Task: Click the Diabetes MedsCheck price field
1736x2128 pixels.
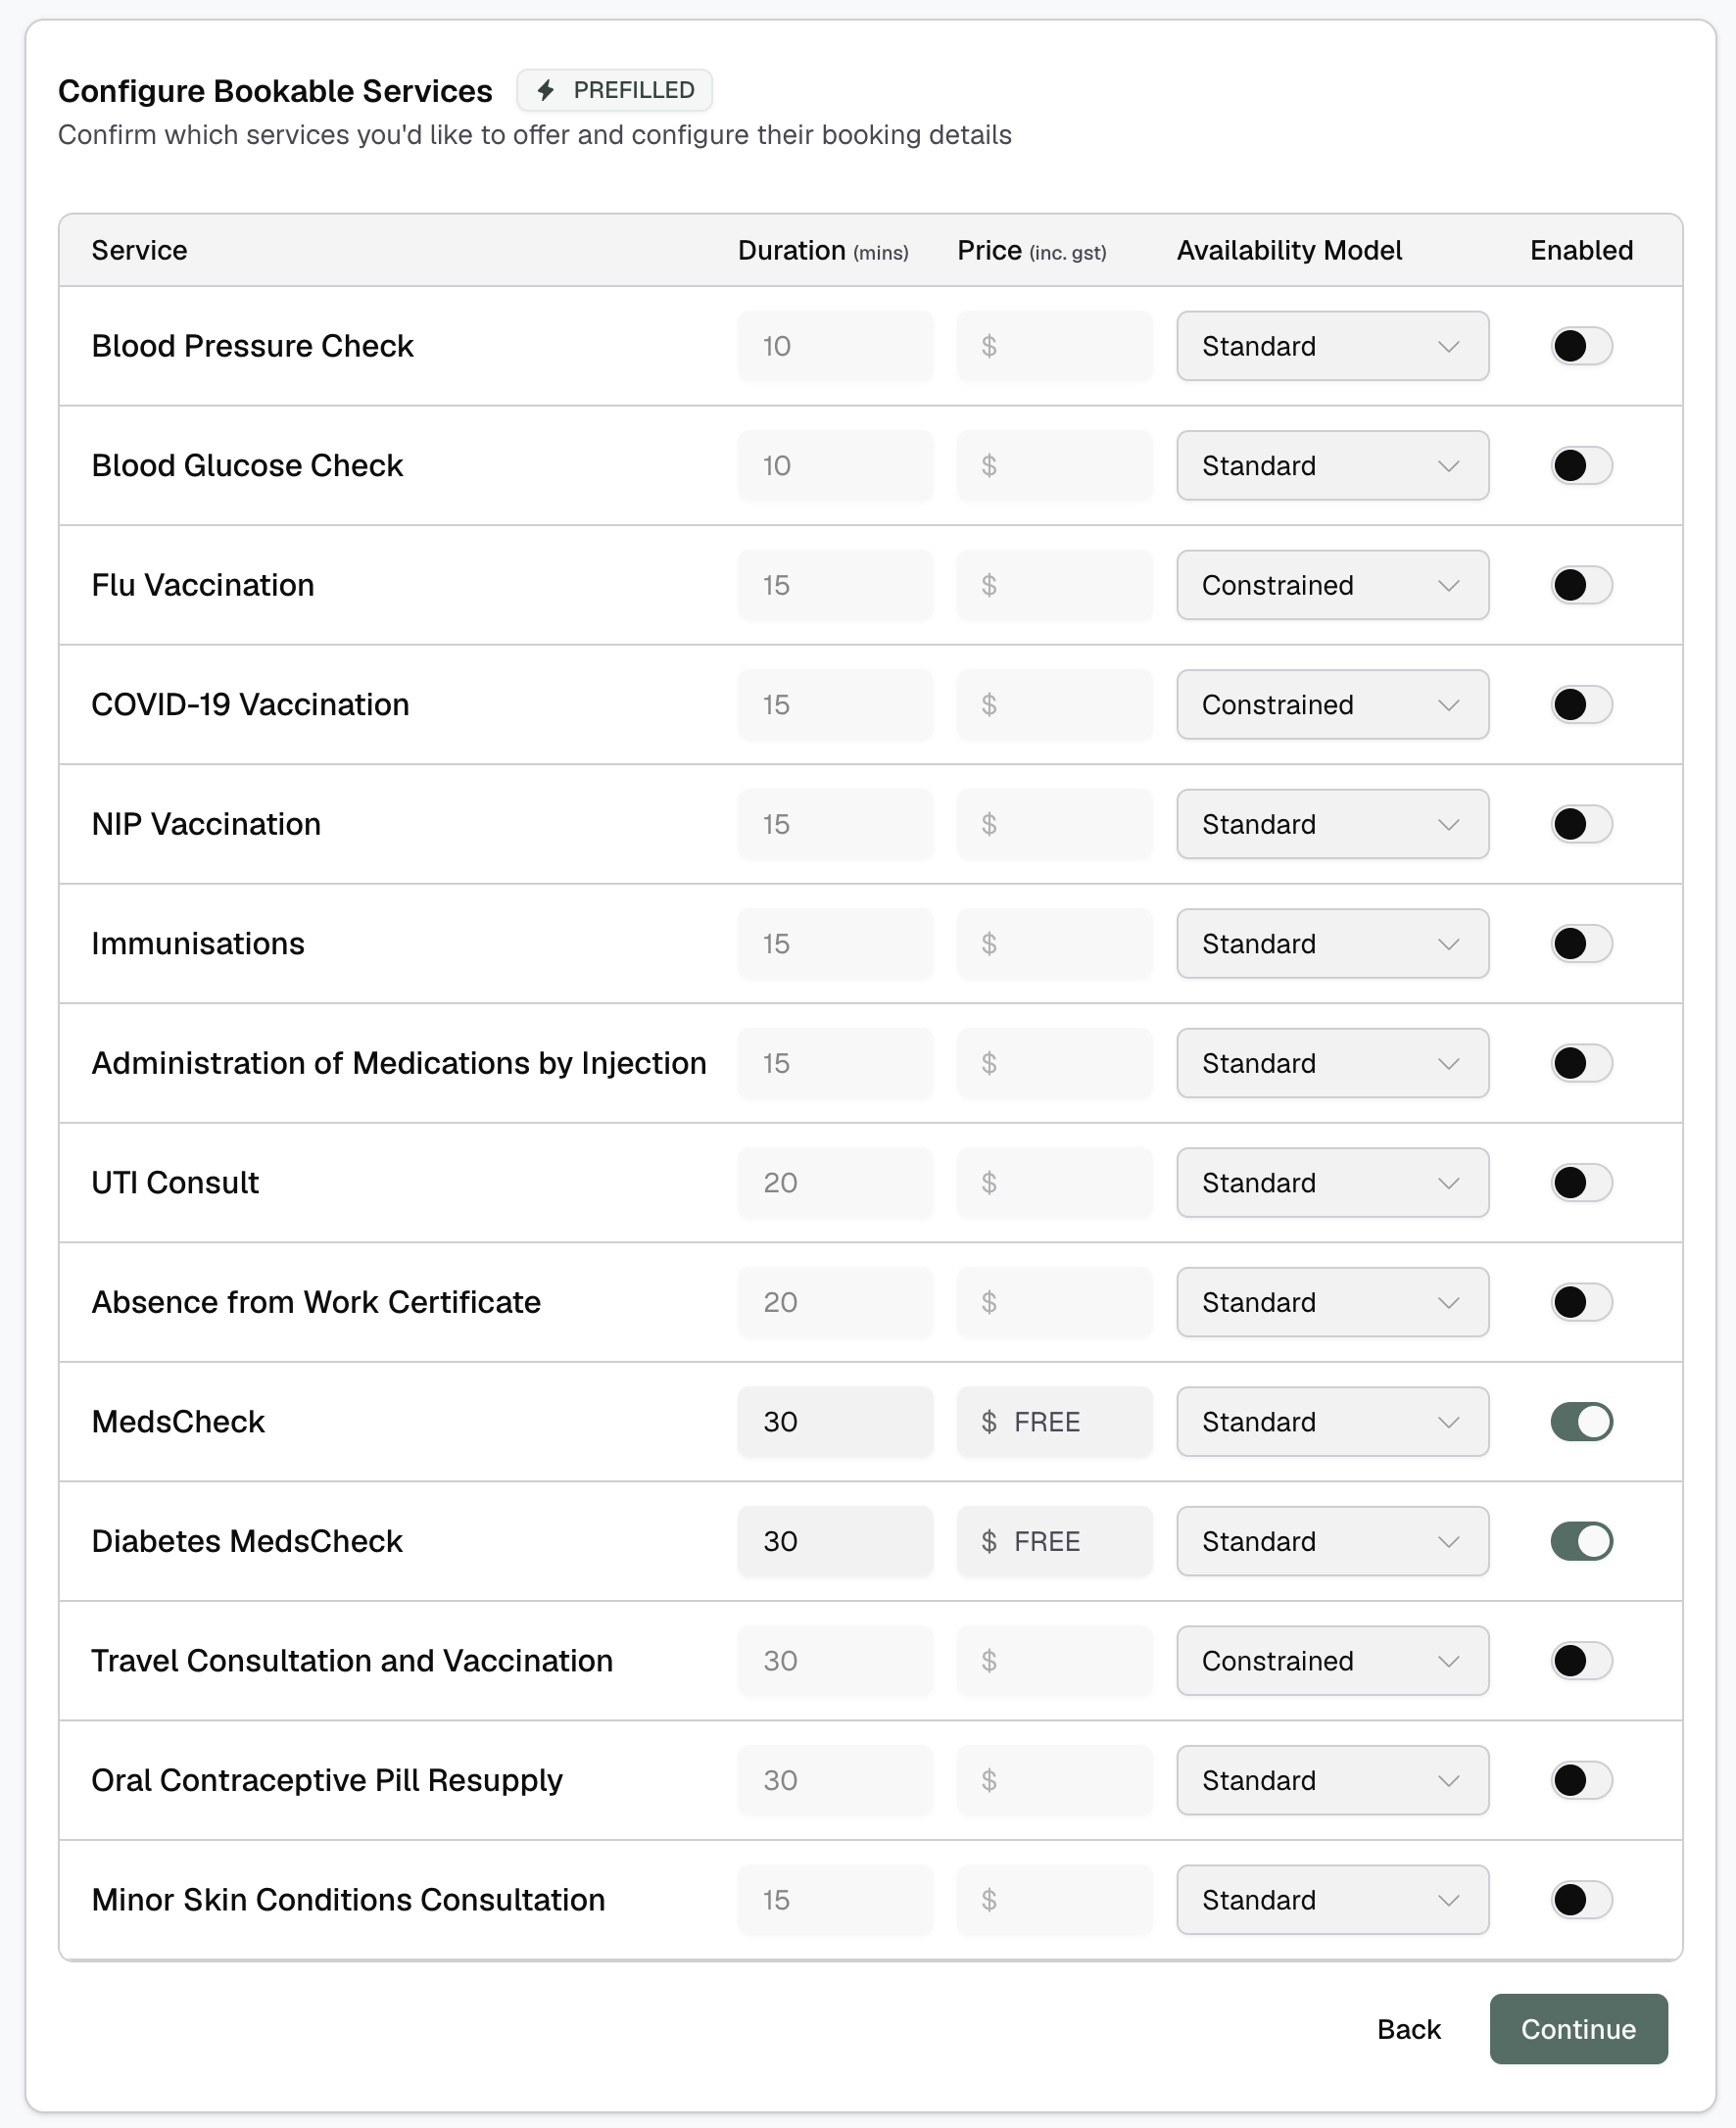Action: point(1054,1541)
